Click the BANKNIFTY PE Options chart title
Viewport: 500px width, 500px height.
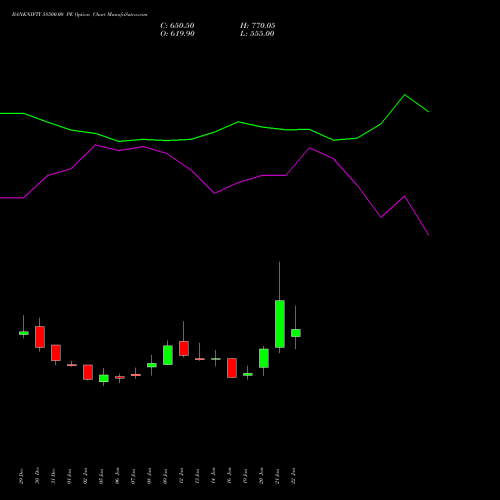tap(79, 15)
